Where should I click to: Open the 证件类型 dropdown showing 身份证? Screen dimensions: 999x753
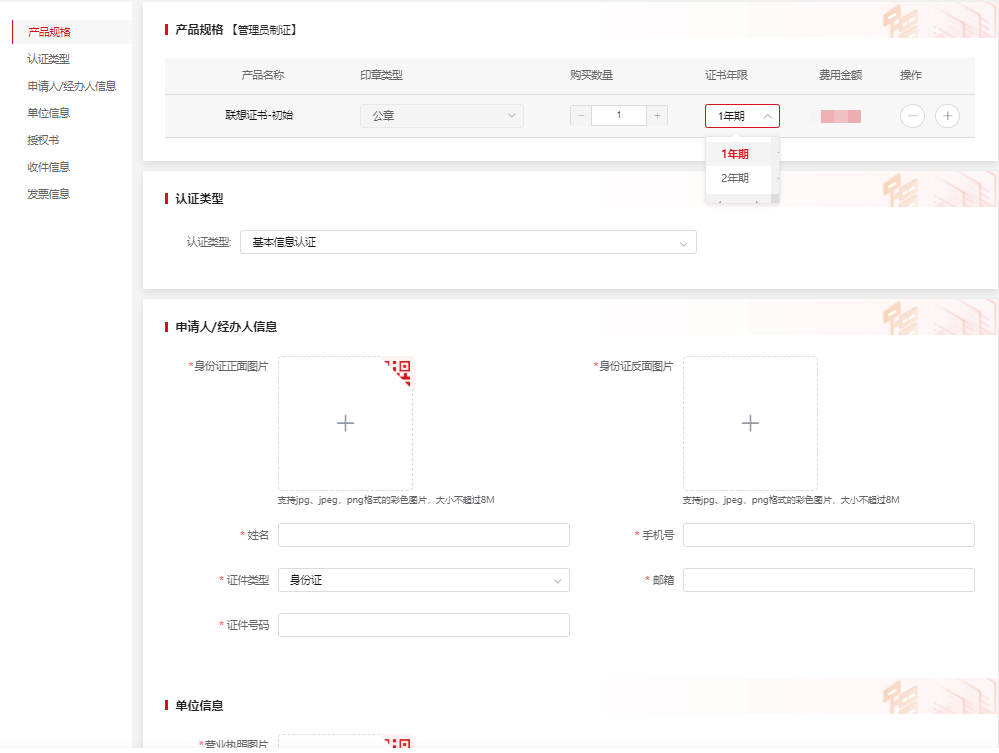pyautogui.click(x=423, y=580)
